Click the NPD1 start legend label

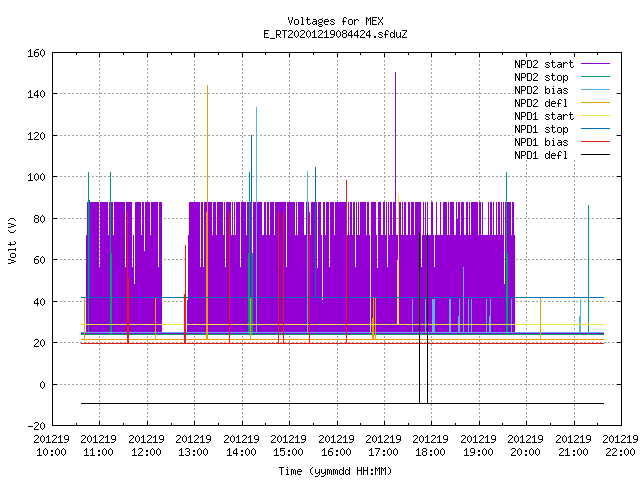(544, 116)
